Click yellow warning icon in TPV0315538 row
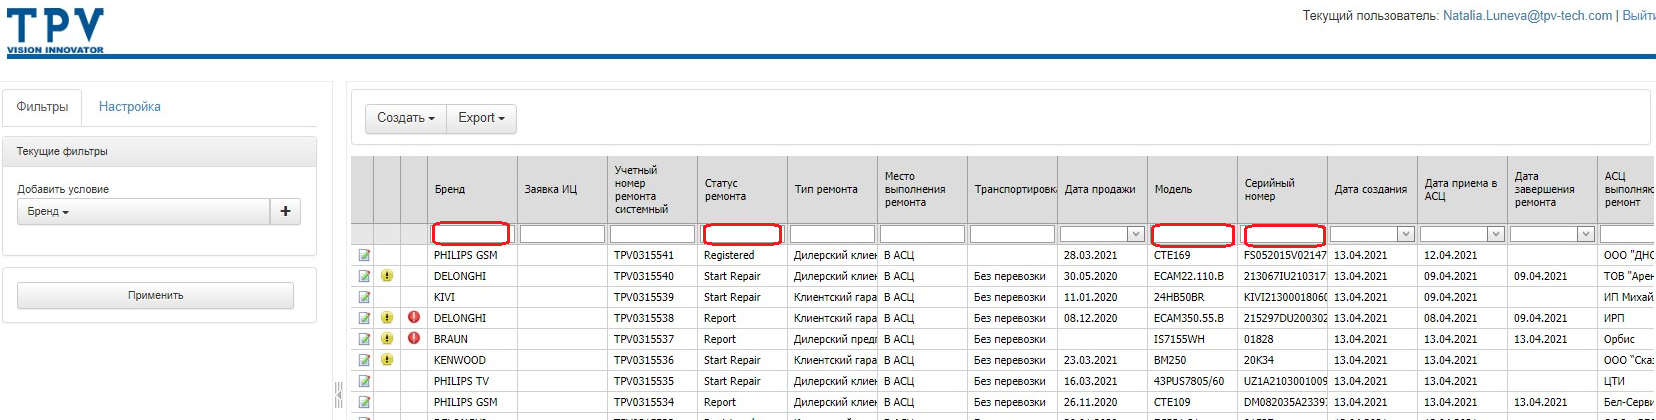1656x420 pixels. pos(387,318)
